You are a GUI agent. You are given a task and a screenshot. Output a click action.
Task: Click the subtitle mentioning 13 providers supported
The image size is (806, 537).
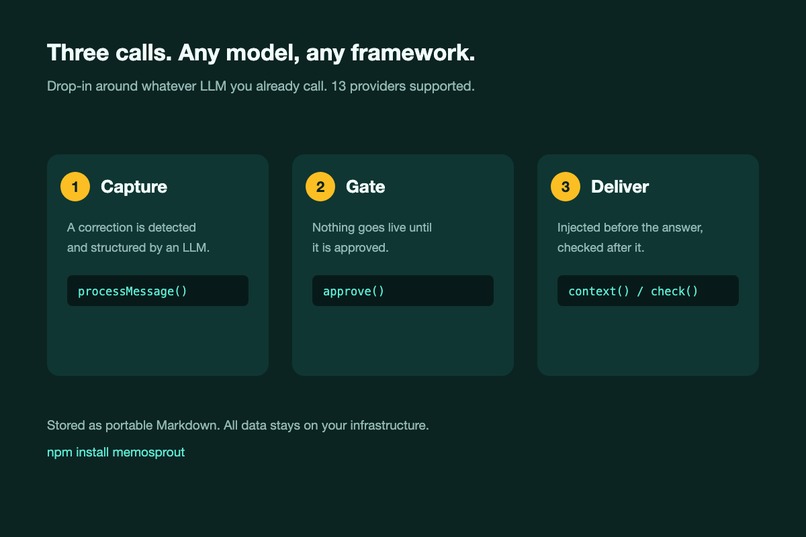pos(261,86)
